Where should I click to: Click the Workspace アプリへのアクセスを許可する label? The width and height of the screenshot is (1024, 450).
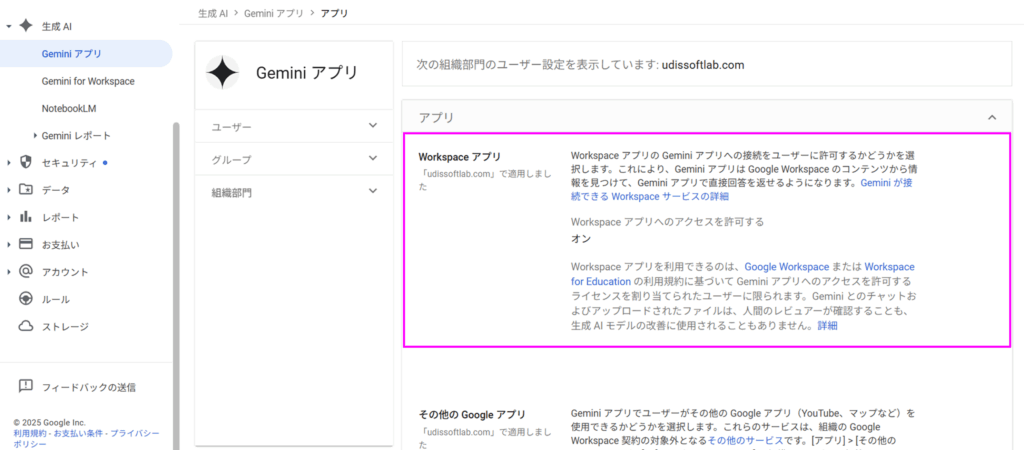coord(667,221)
